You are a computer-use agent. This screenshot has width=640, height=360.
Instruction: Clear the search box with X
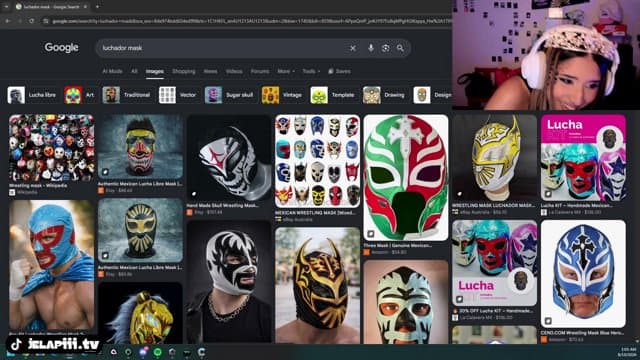[353, 48]
